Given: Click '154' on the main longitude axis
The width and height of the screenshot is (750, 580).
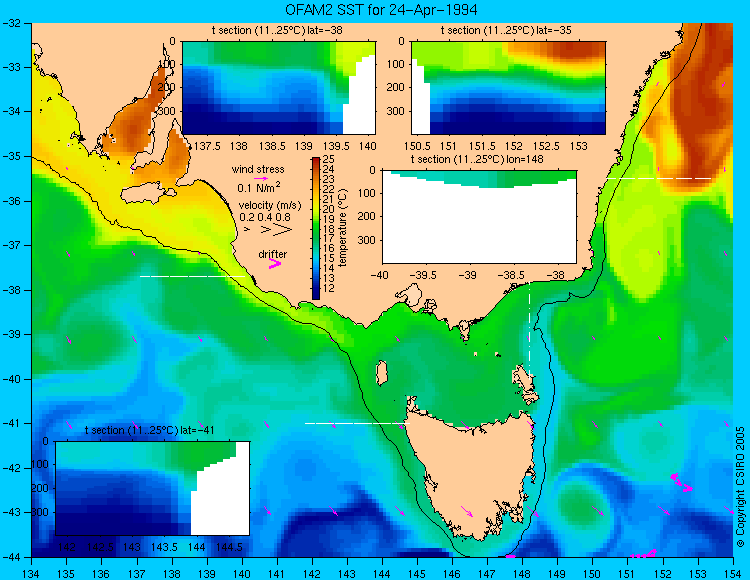Looking at the screenshot, I should pyautogui.click(x=733, y=574).
